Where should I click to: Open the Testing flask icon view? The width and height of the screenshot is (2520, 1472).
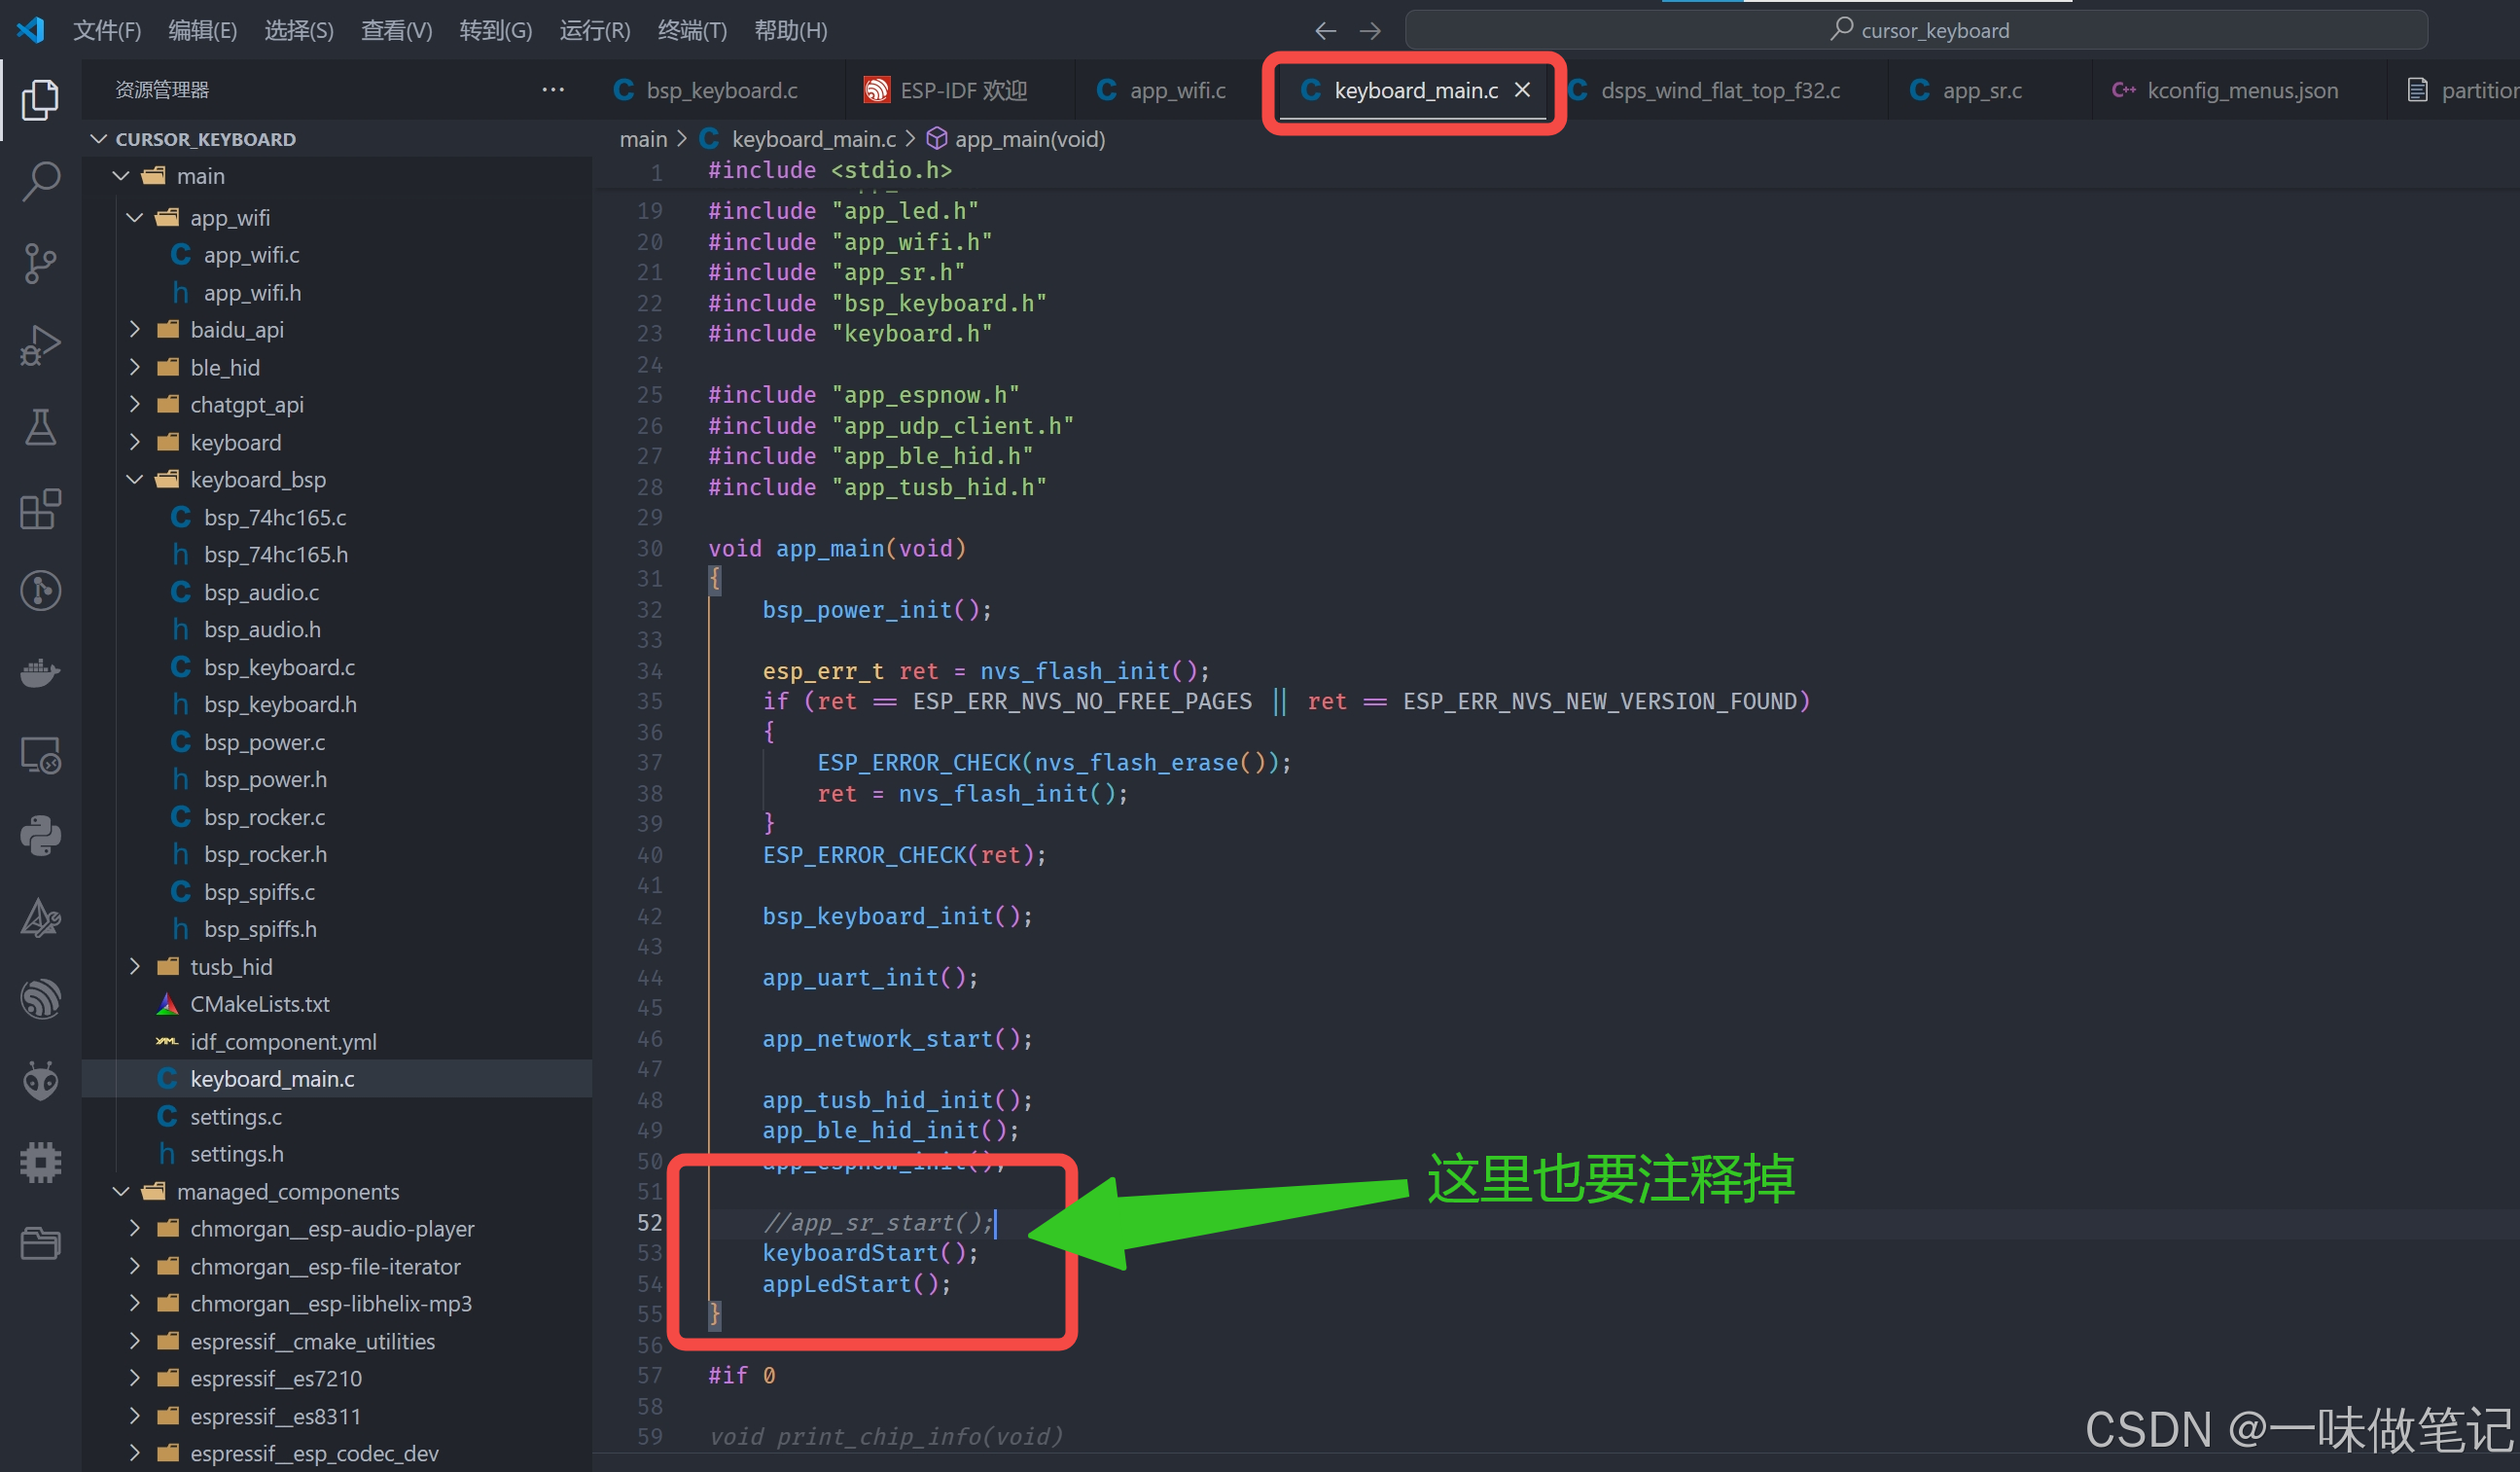click(x=40, y=427)
